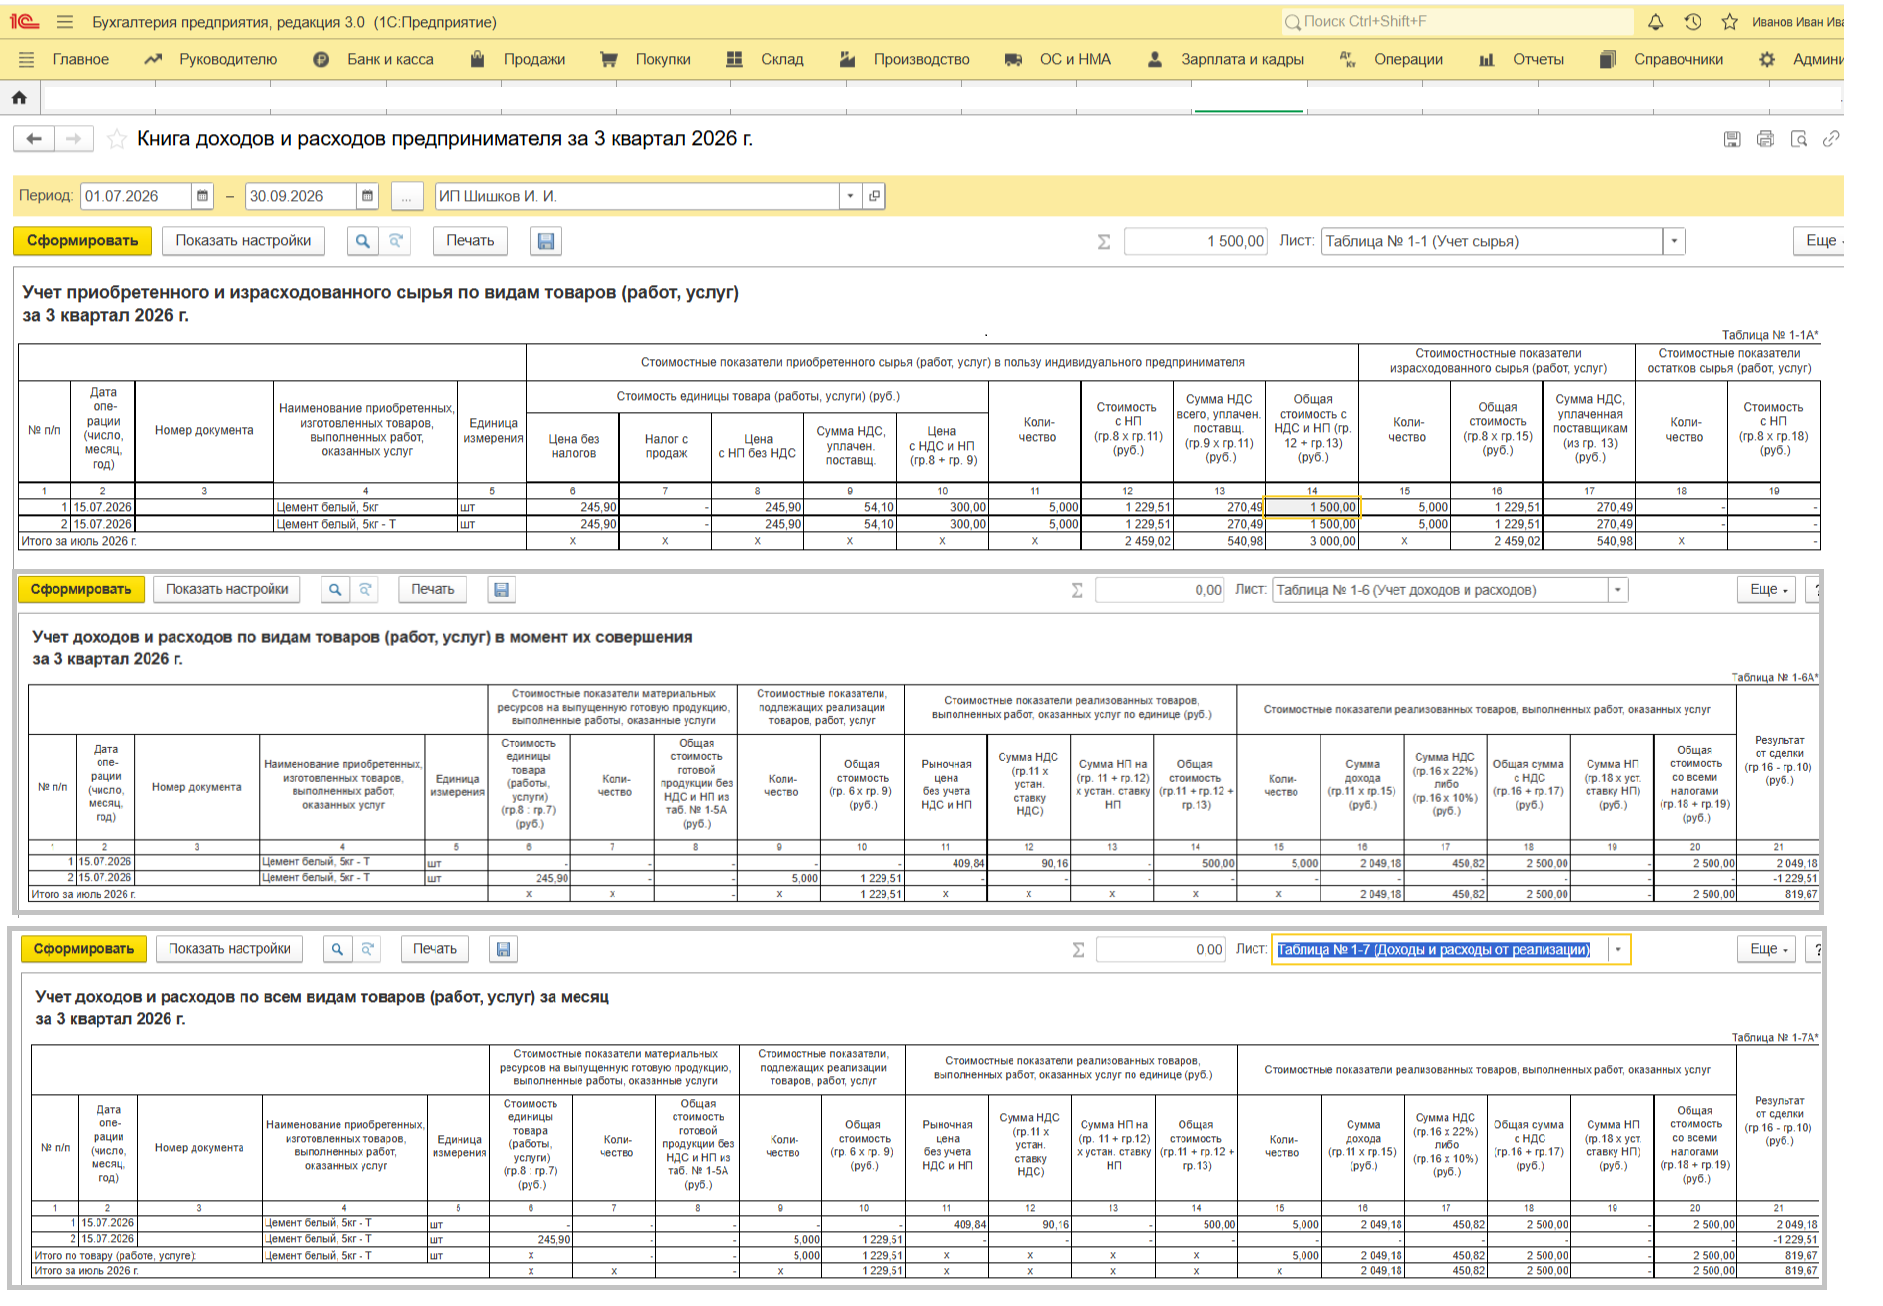
Task: Click search magnifier in Таблица 1-7 toolbar
Action: coord(338,949)
